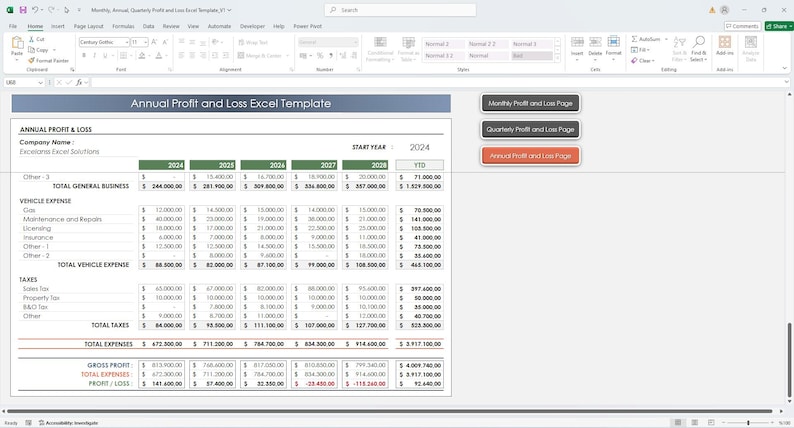The image size is (794, 428).
Task: Toggle Wrap Text
Action: coord(253,43)
